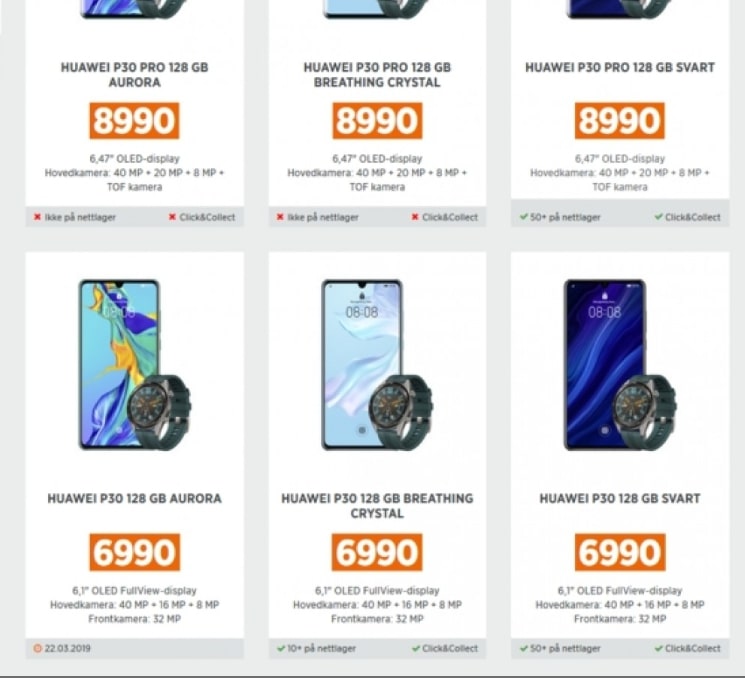Viewport: 745px width, 678px height.
Task: Click the green check beside 10+ på nettlager for P30 Breathing Crystal
Action: click(281, 648)
